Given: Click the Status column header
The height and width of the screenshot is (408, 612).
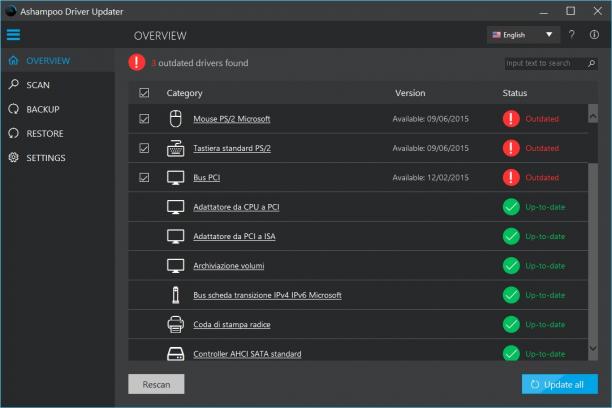Looking at the screenshot, I should [514, 93].
